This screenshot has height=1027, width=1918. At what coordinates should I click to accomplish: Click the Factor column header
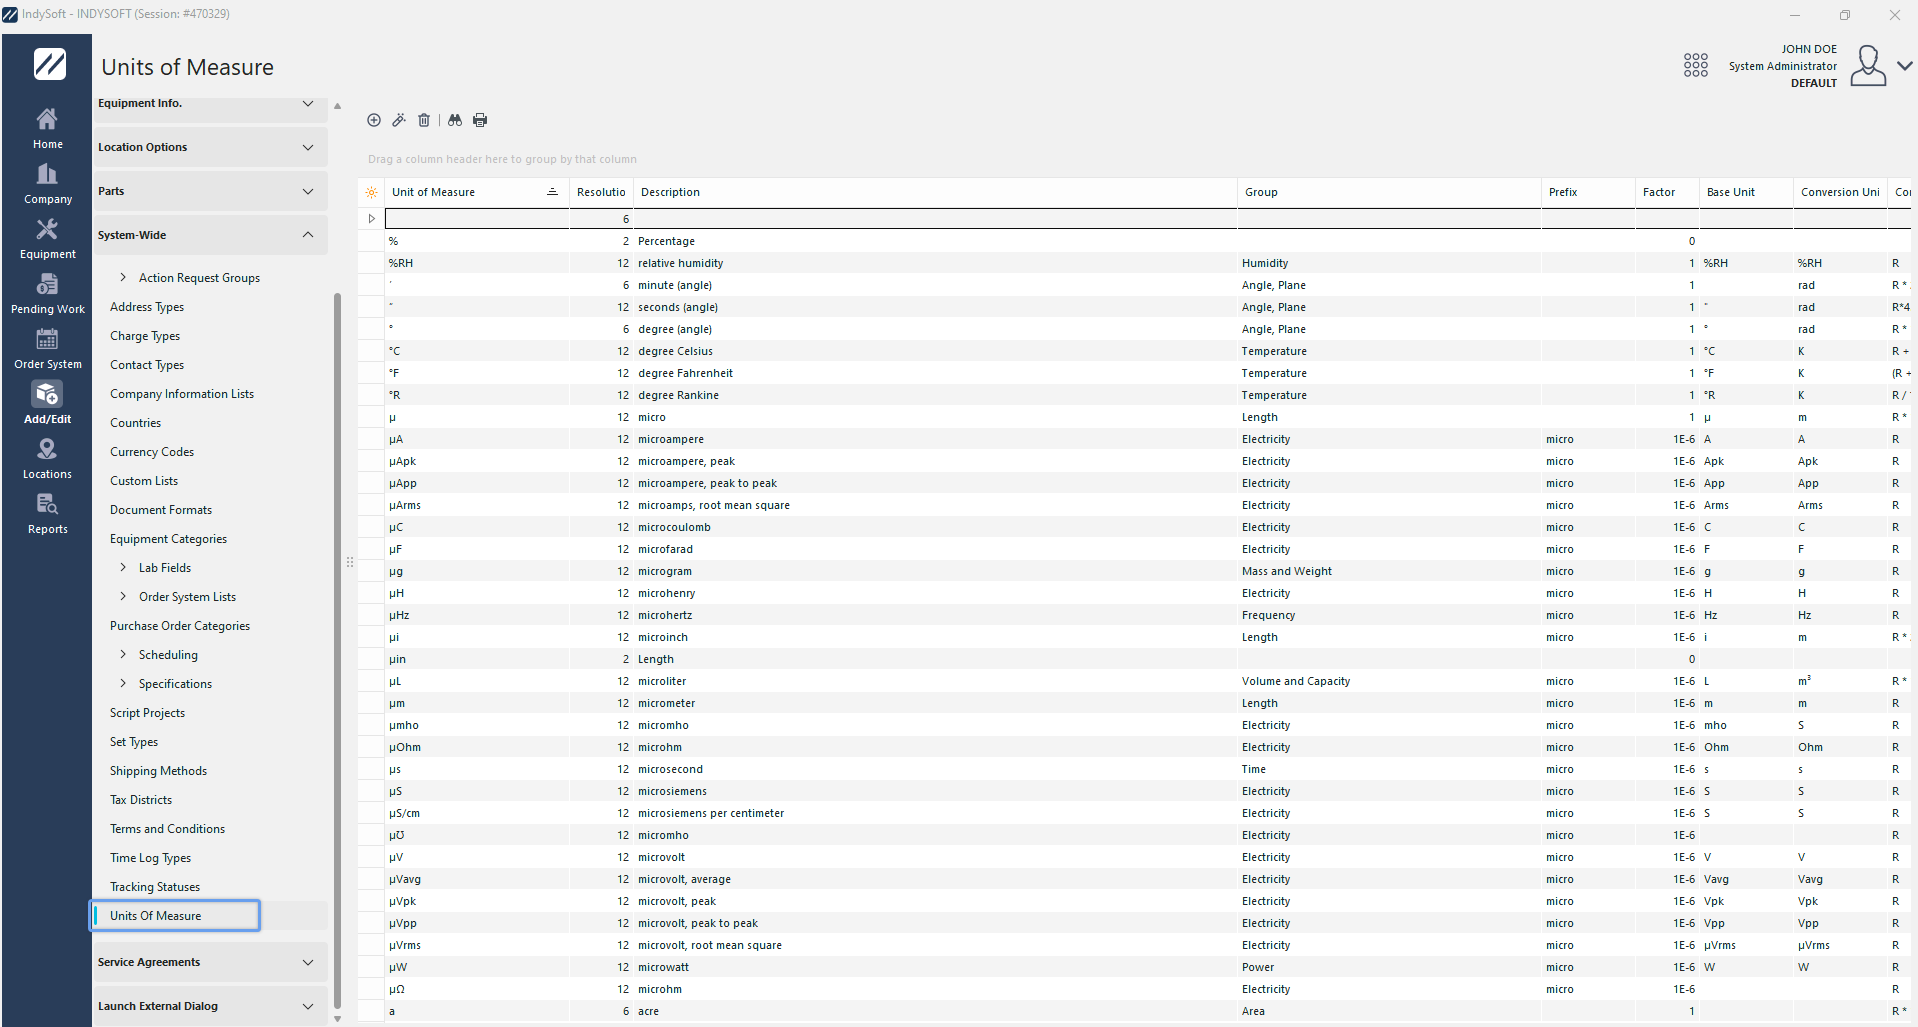(x=1667, y=192)
